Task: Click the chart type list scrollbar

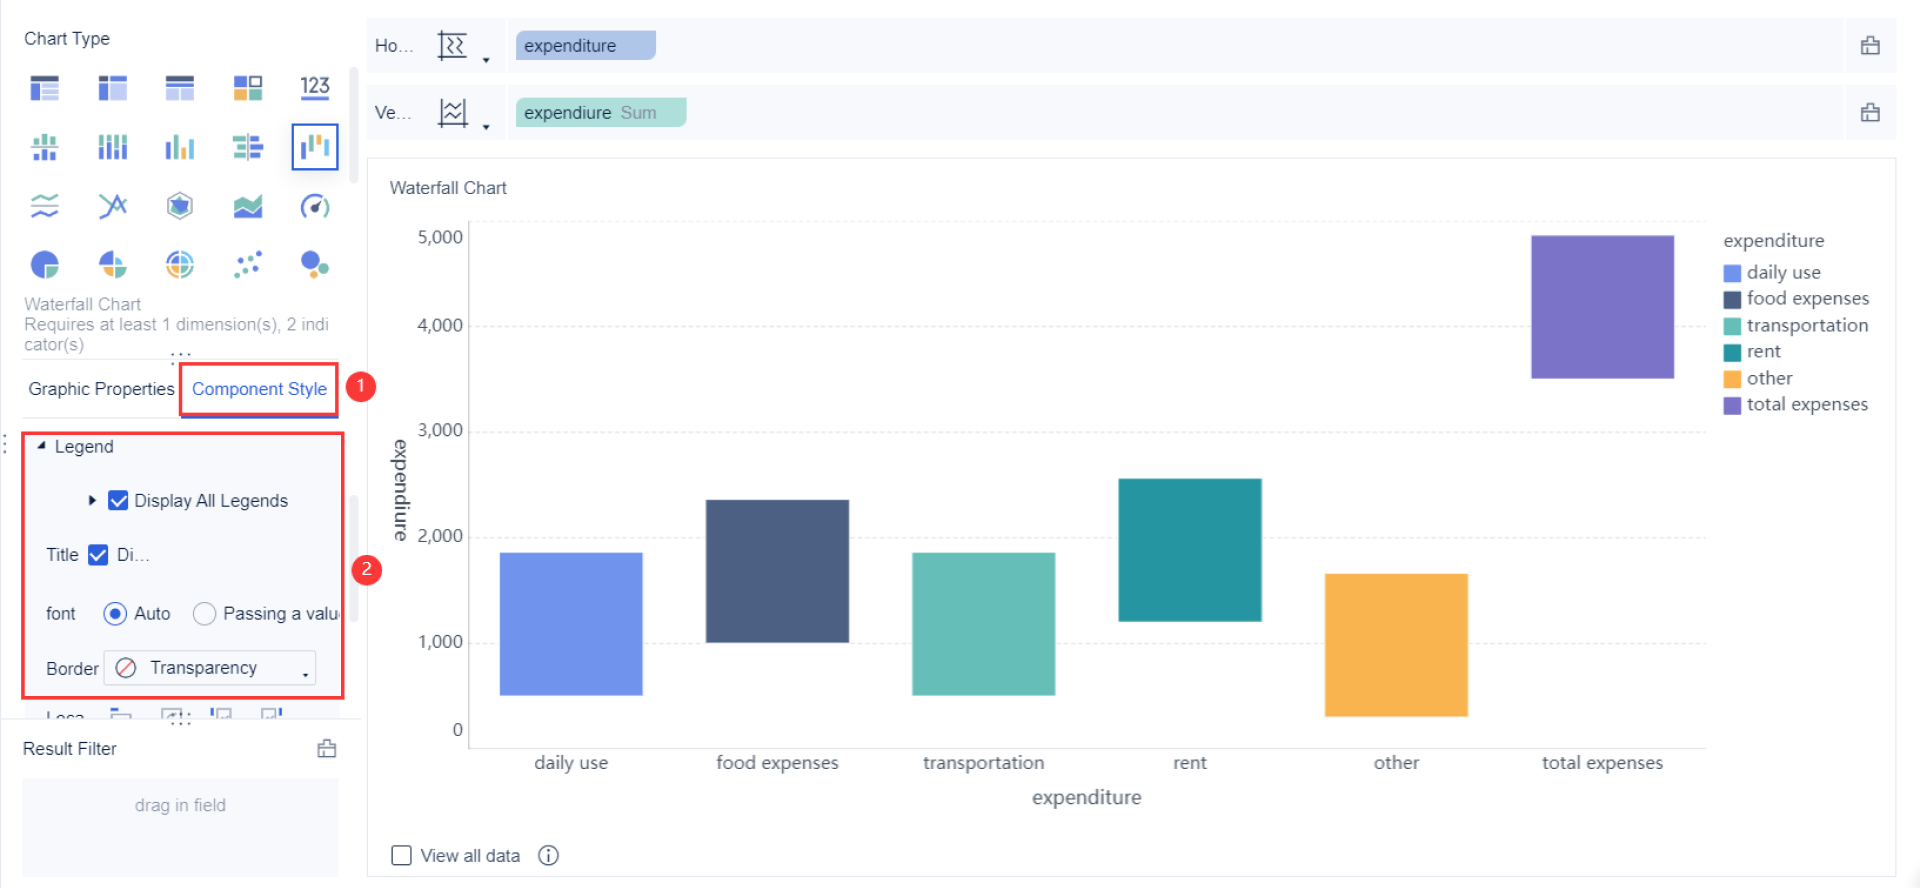Action: (354, 125)
